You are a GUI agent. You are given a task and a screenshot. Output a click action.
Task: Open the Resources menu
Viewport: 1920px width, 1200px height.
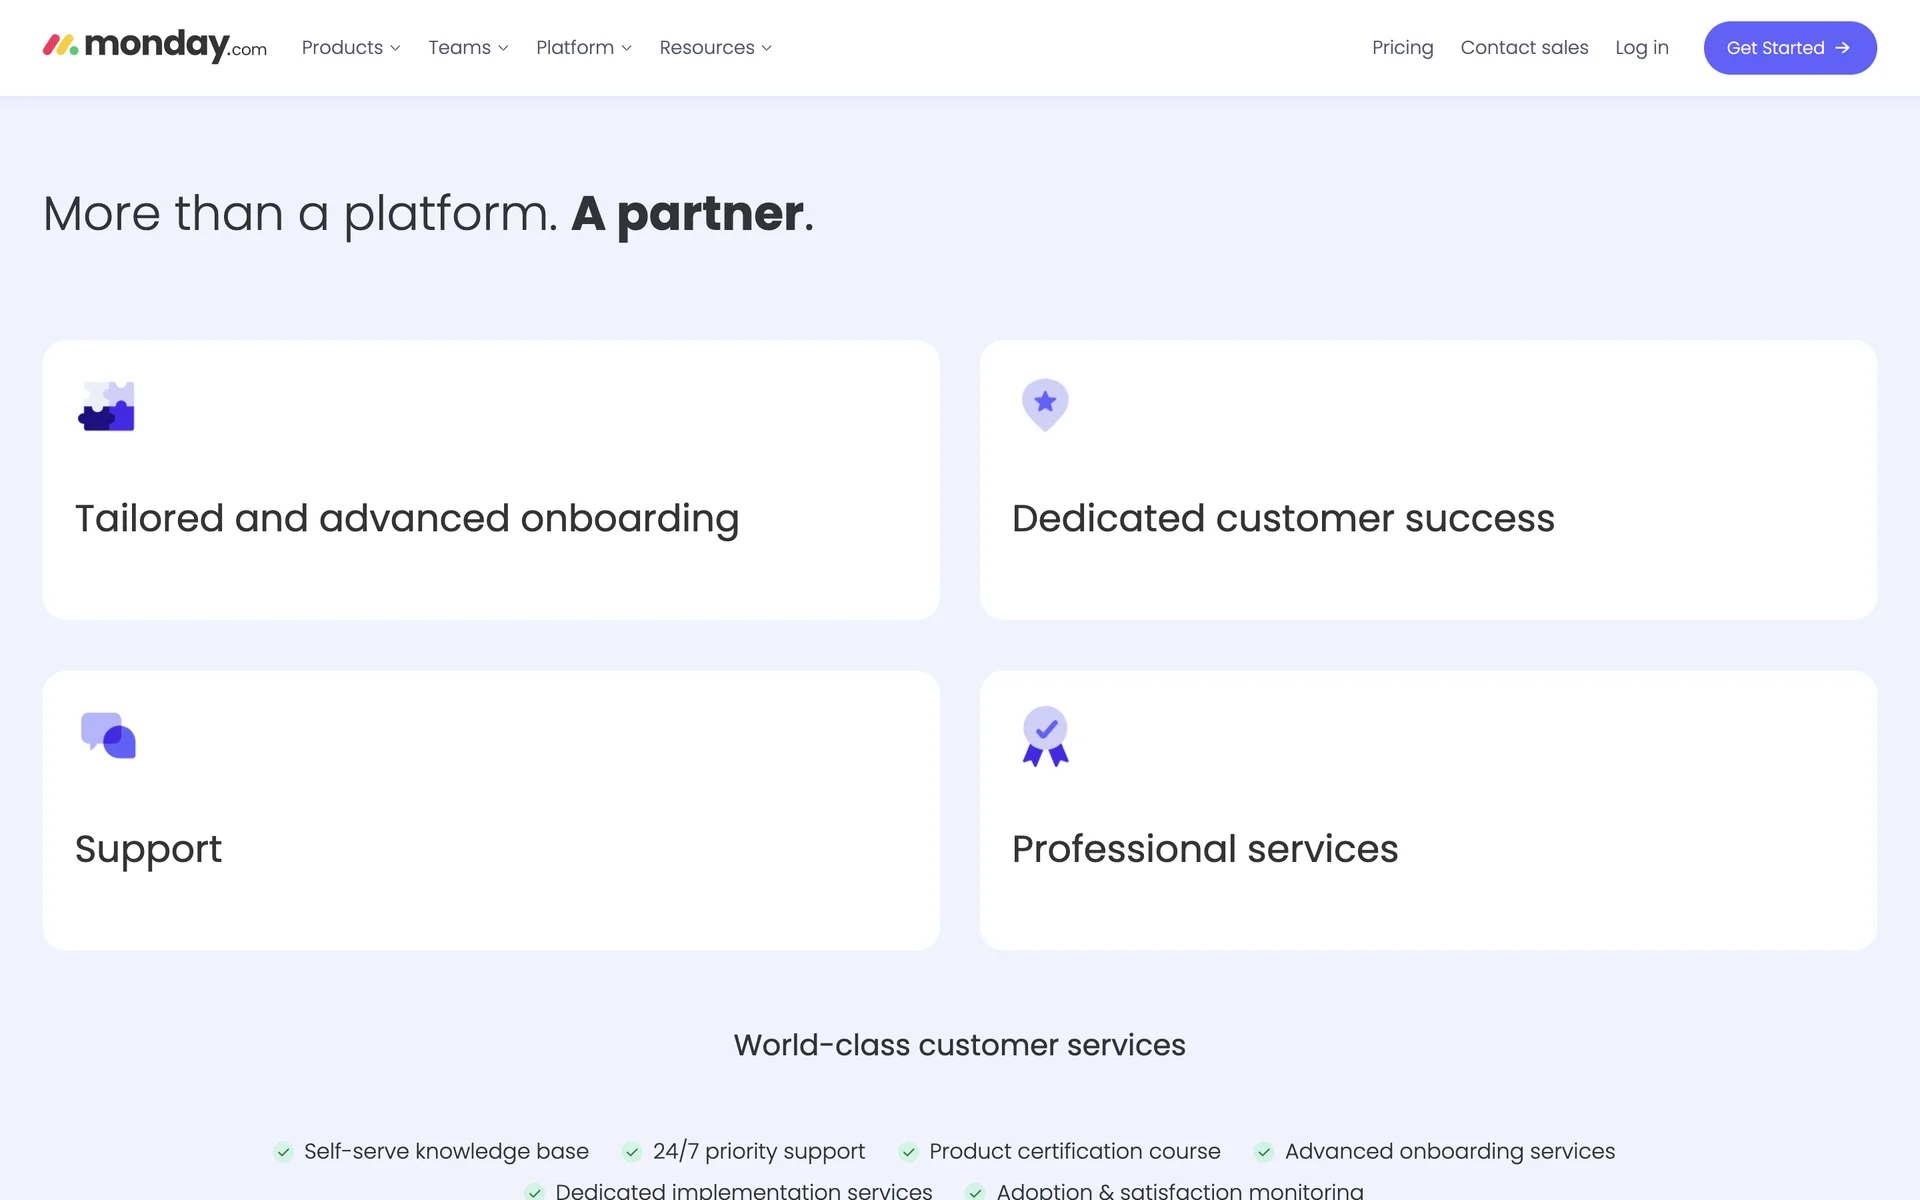715,48
